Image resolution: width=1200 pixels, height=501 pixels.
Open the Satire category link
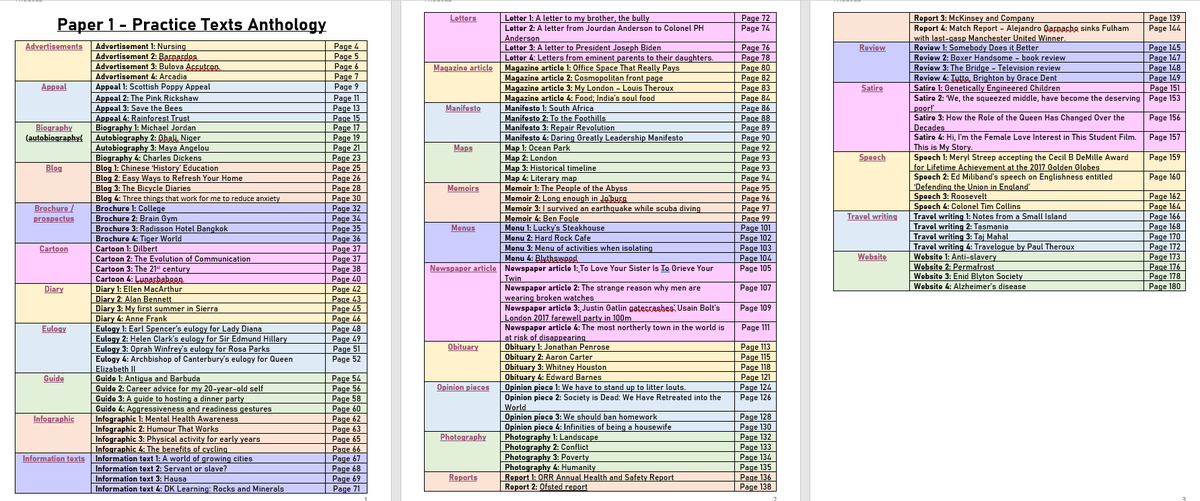tap(872, 88)
